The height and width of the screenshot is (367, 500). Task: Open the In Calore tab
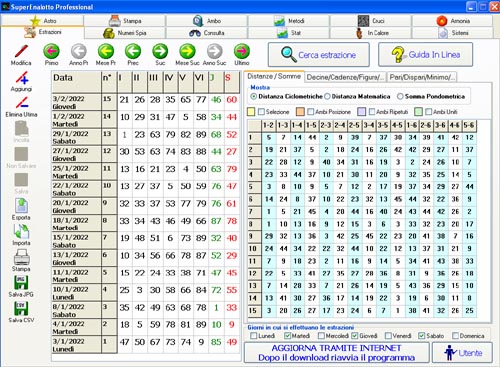pos(371,33)
